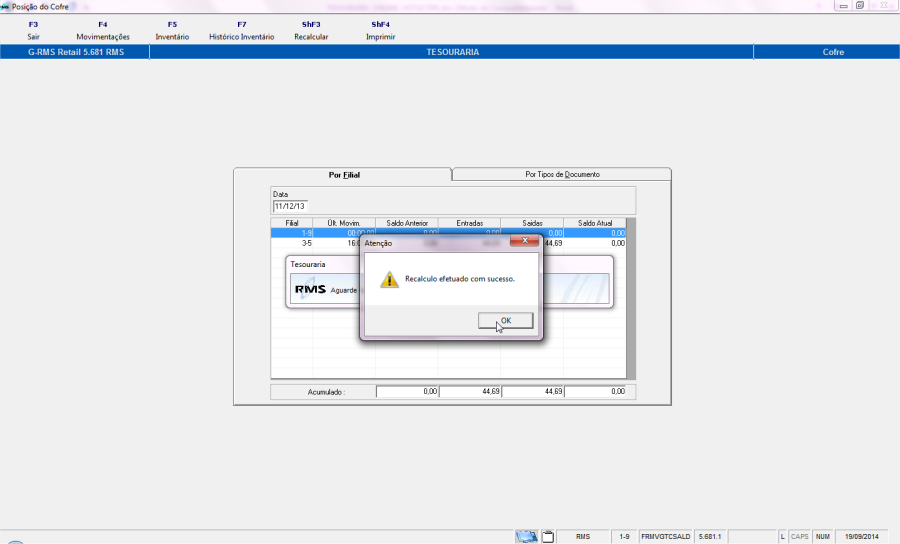Open F4 Movimentações

[103, 30]
